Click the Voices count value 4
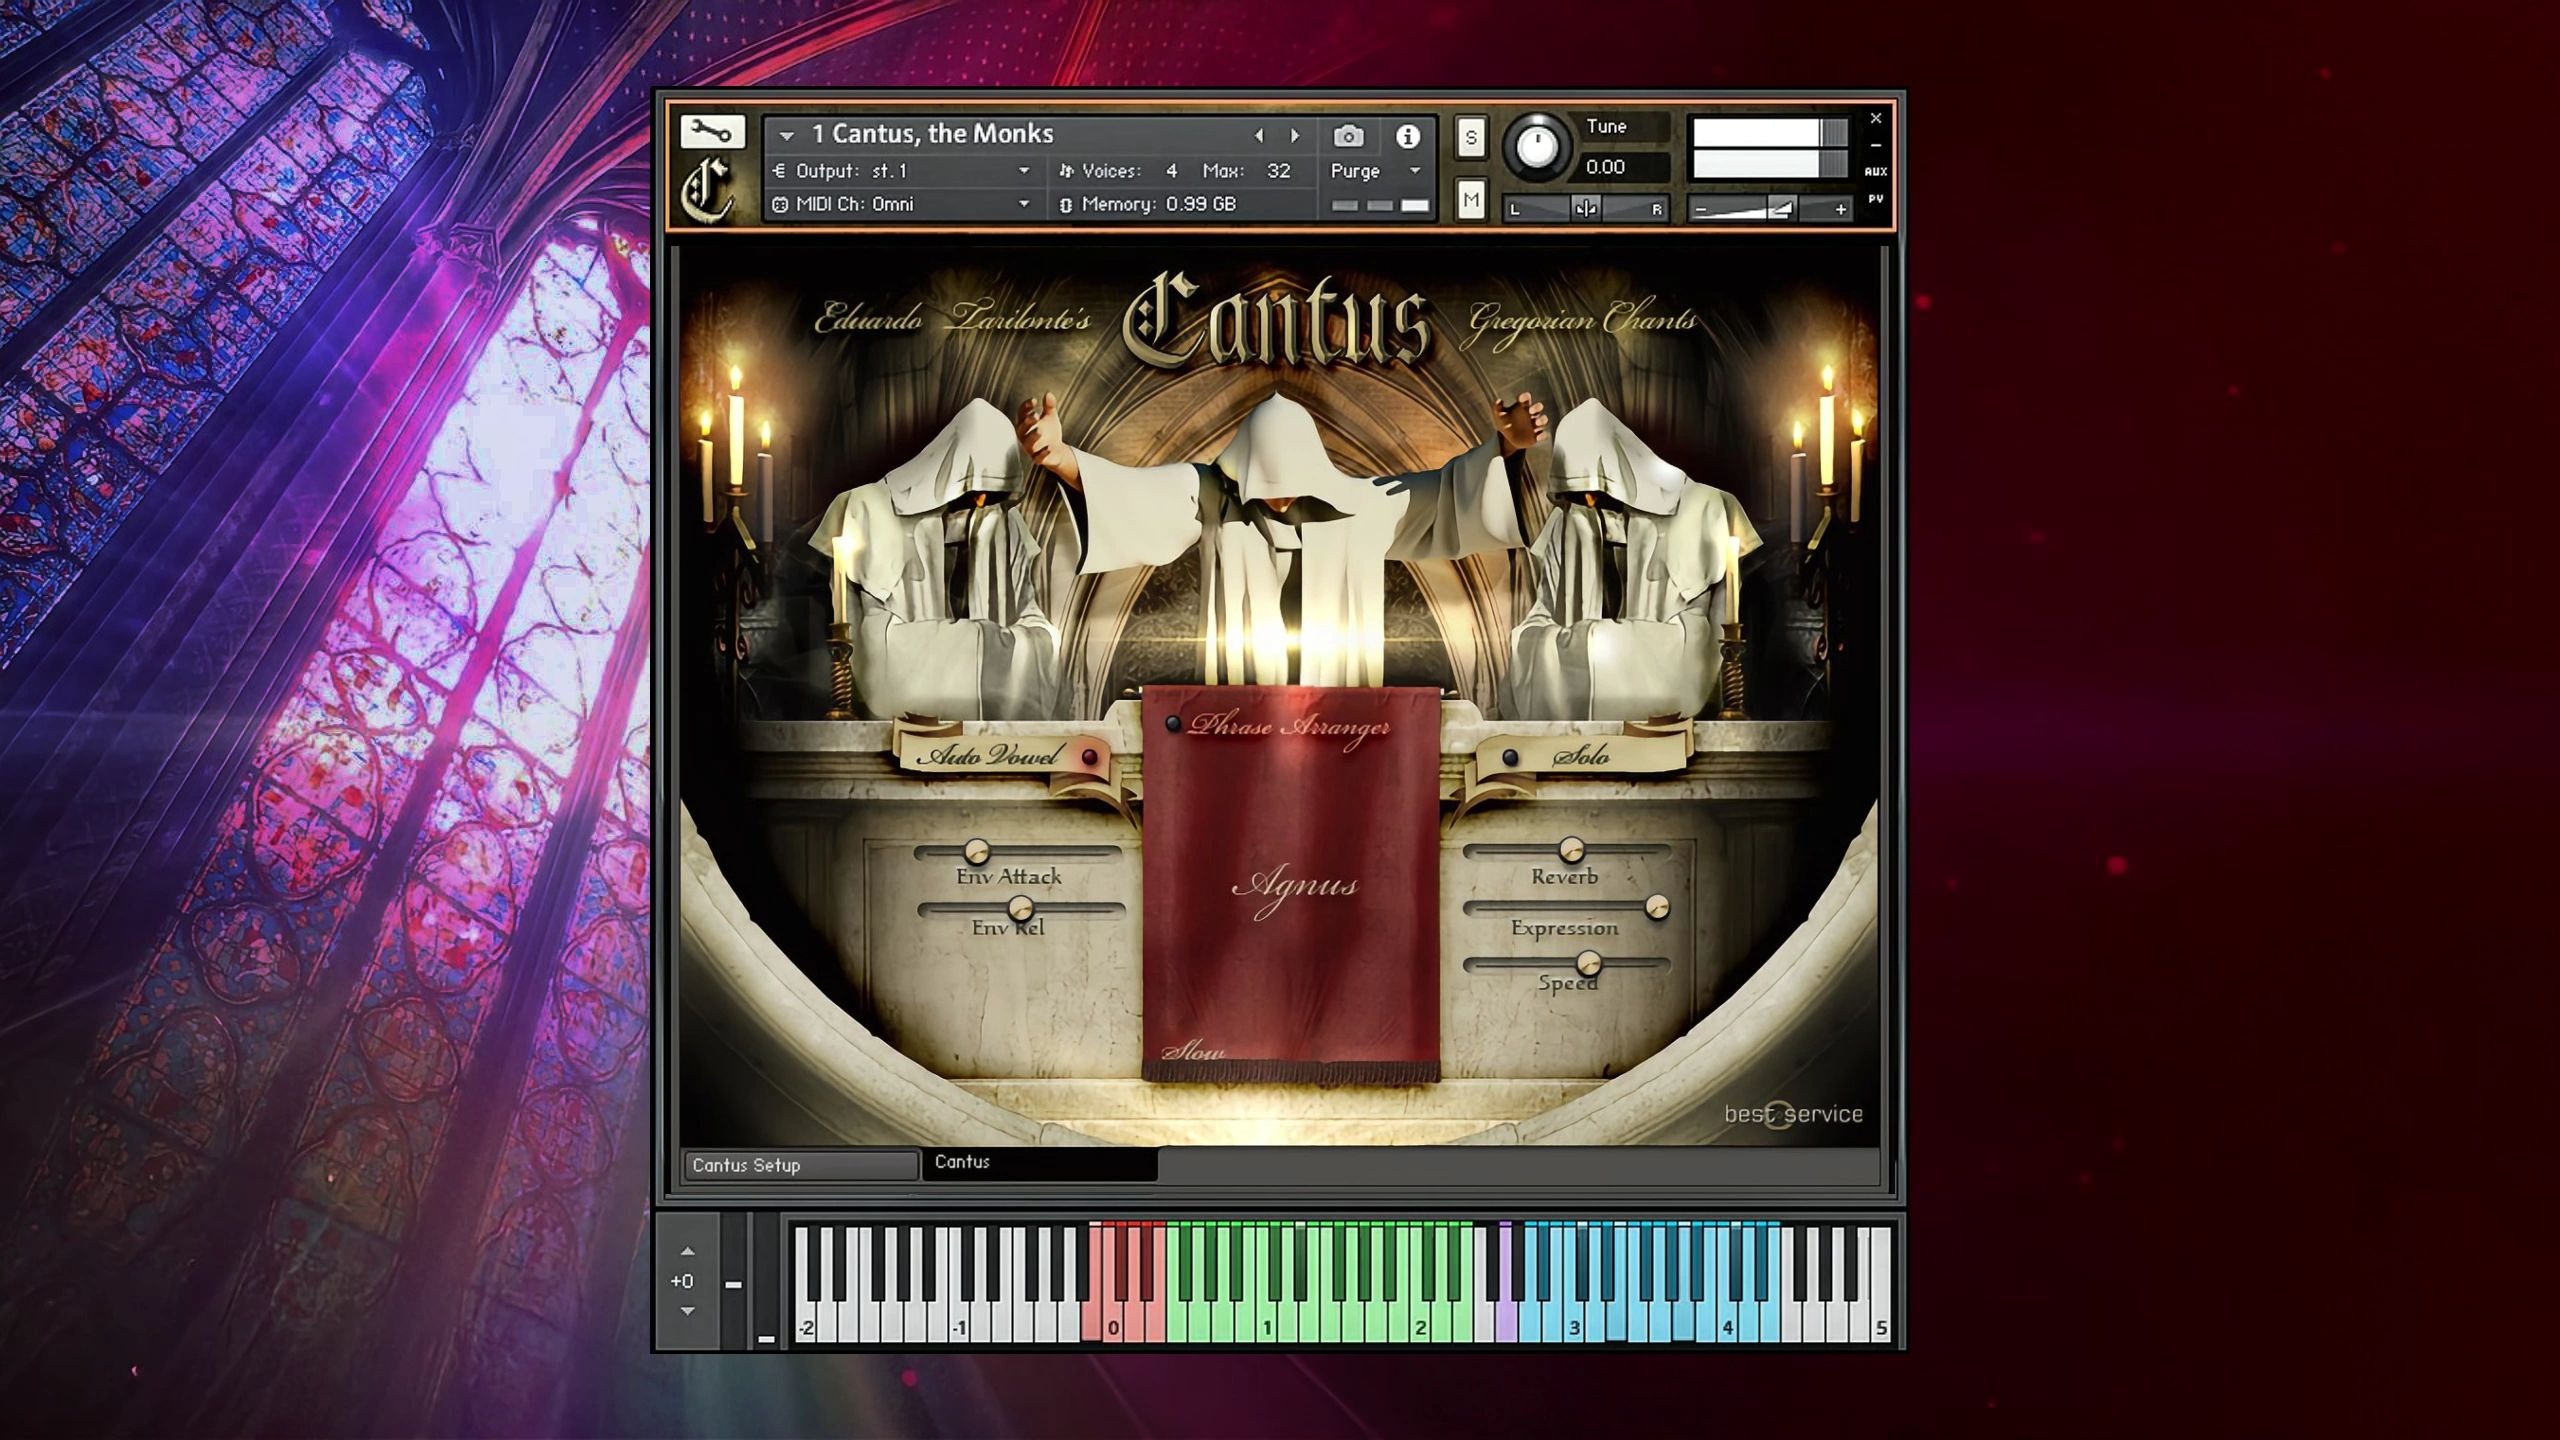The image size is (2560, 1440). tap(1171, 171)
